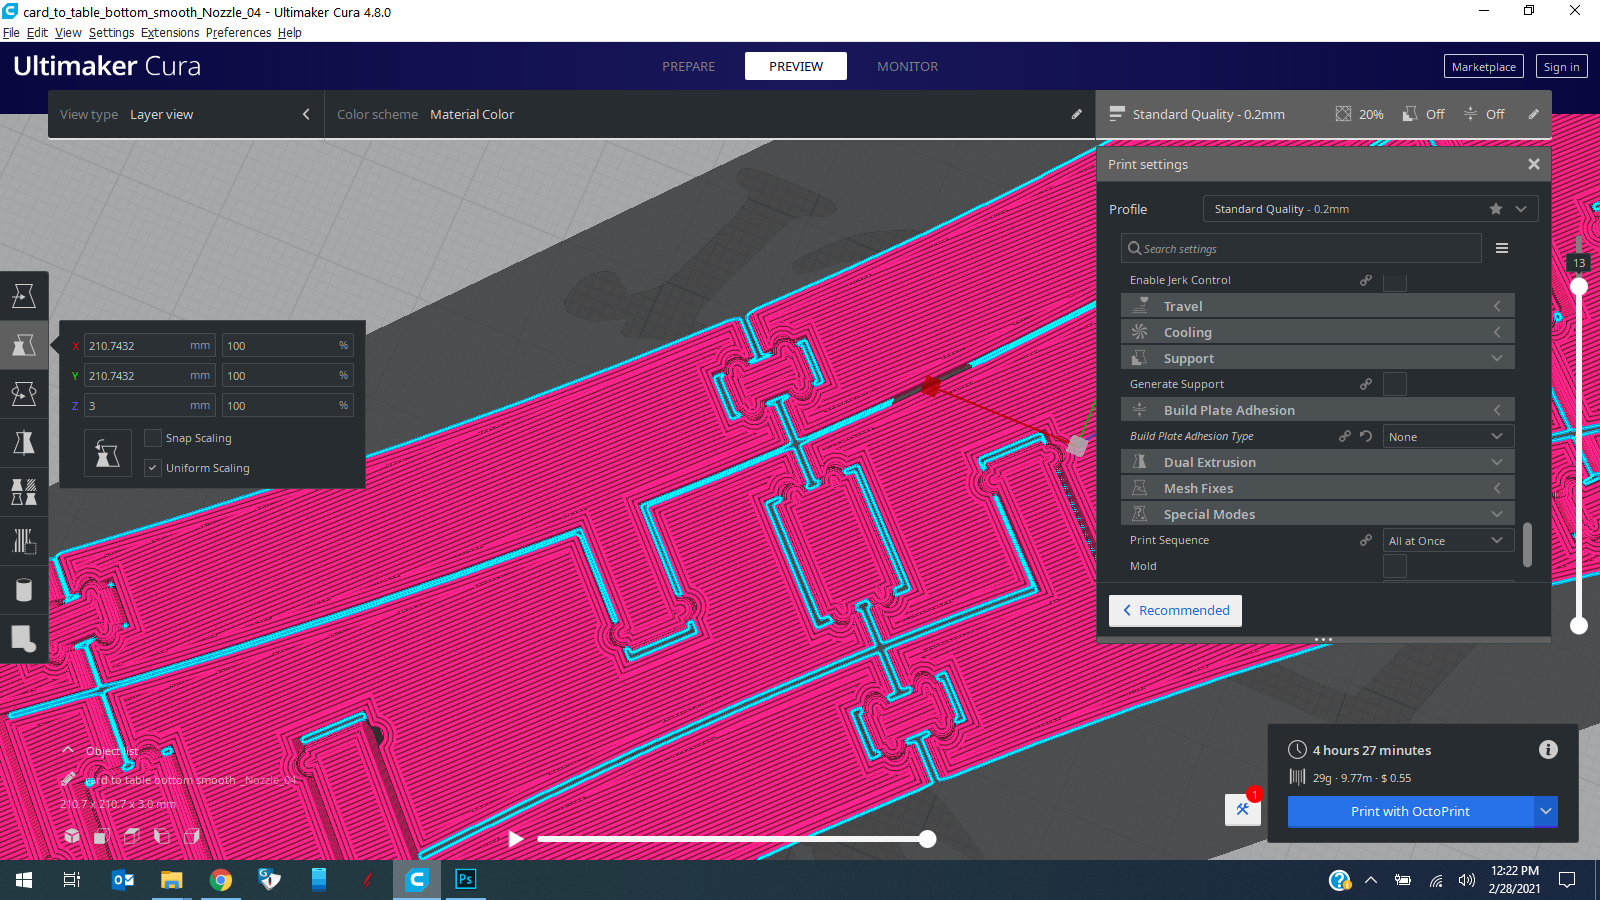Open Photoshop from the Windows taskbar
Image resolution: width=1600 pixels, height=900 pixels.
465,879
